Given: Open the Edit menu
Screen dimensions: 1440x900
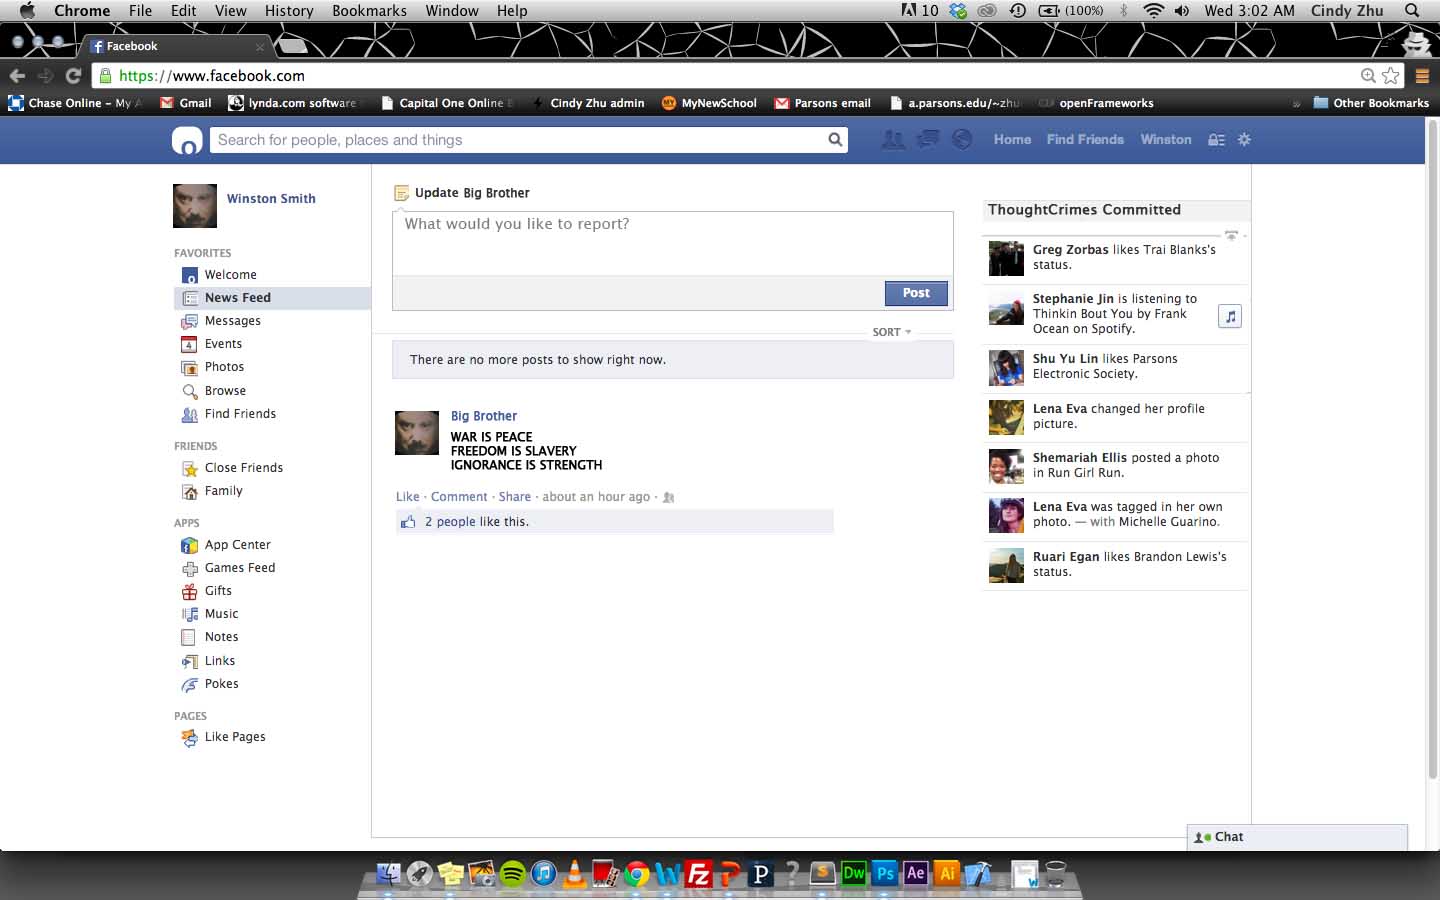Looking at the screenshot, I should pyautogui.click(x=183, y=11).
